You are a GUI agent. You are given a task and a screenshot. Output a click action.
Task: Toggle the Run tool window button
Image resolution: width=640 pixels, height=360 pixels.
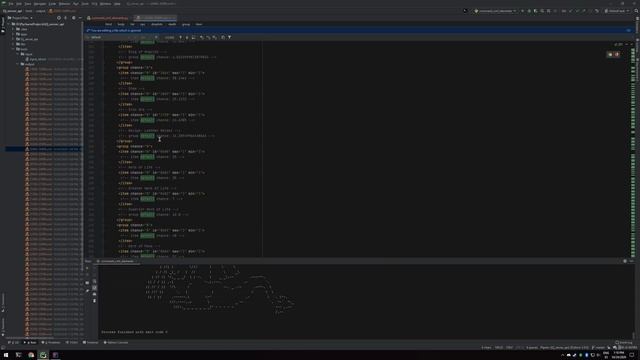coord(30,343)
